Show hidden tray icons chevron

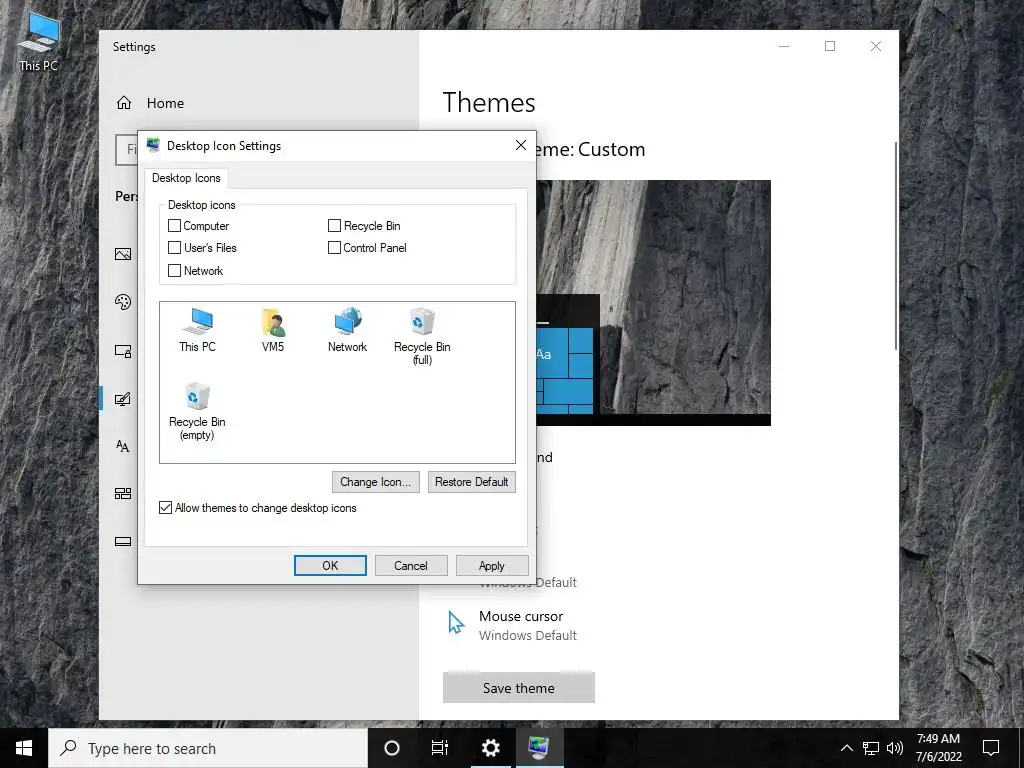click(x=846, y=748)
